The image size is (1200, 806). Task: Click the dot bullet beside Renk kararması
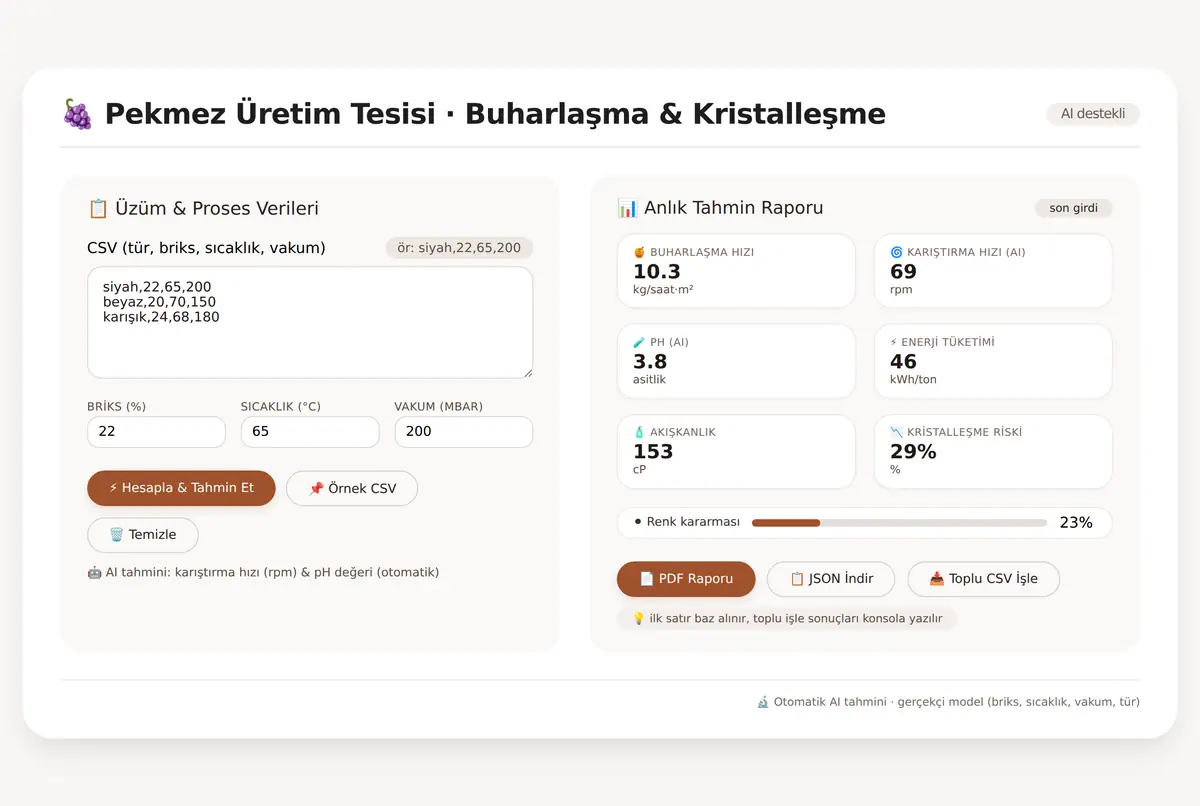click(638, 522)
